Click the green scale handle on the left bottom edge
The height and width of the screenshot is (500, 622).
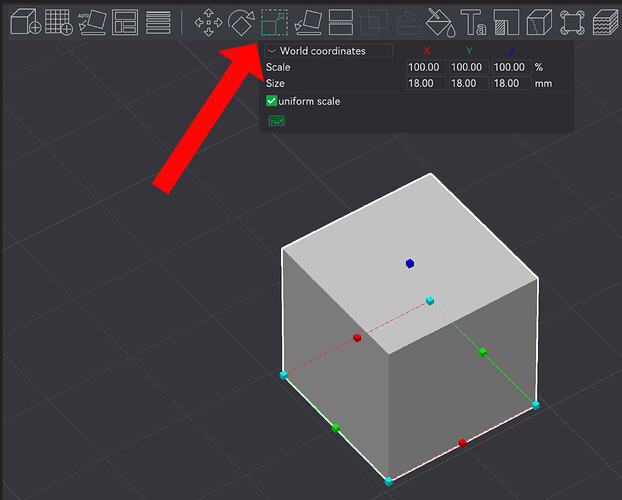tap(336, 428)
